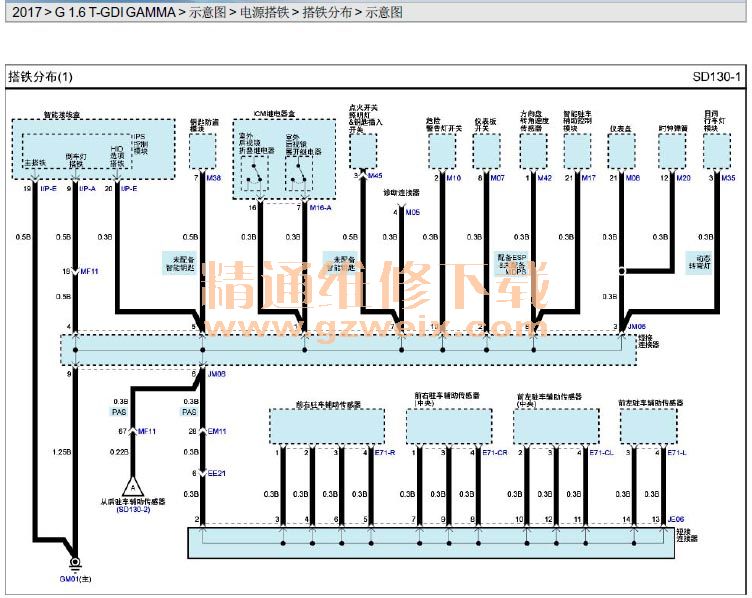Click the E71-L sensor connector label
Image resolution: width=752 pixels, height=598 pixels.
click(x=677, y=452)
